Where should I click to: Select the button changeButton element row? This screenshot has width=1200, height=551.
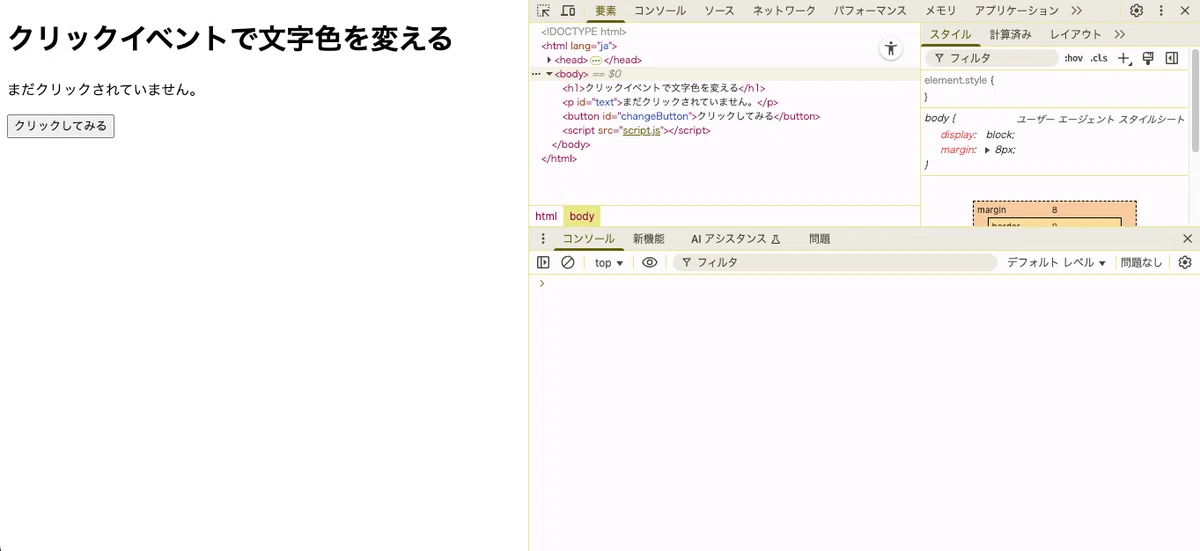pos(724,116)
